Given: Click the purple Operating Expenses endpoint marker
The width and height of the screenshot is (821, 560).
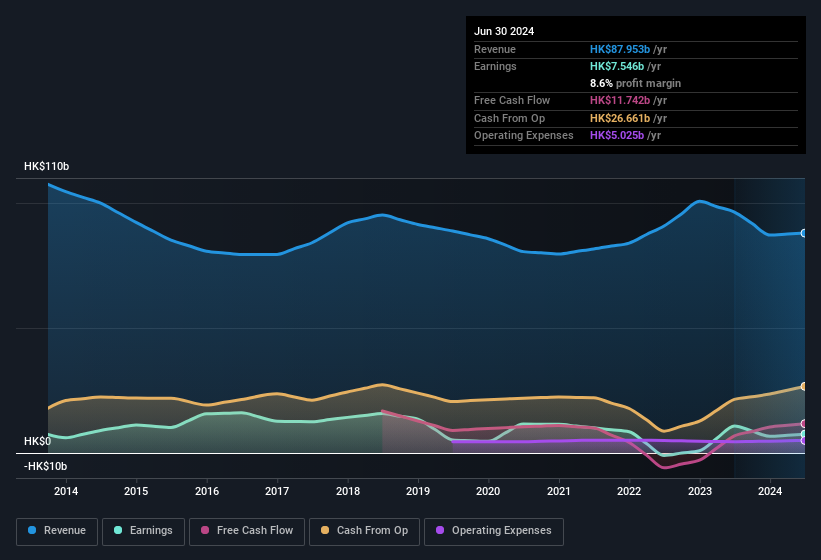Looking at the screenshot, I should [x=804, y=441].
